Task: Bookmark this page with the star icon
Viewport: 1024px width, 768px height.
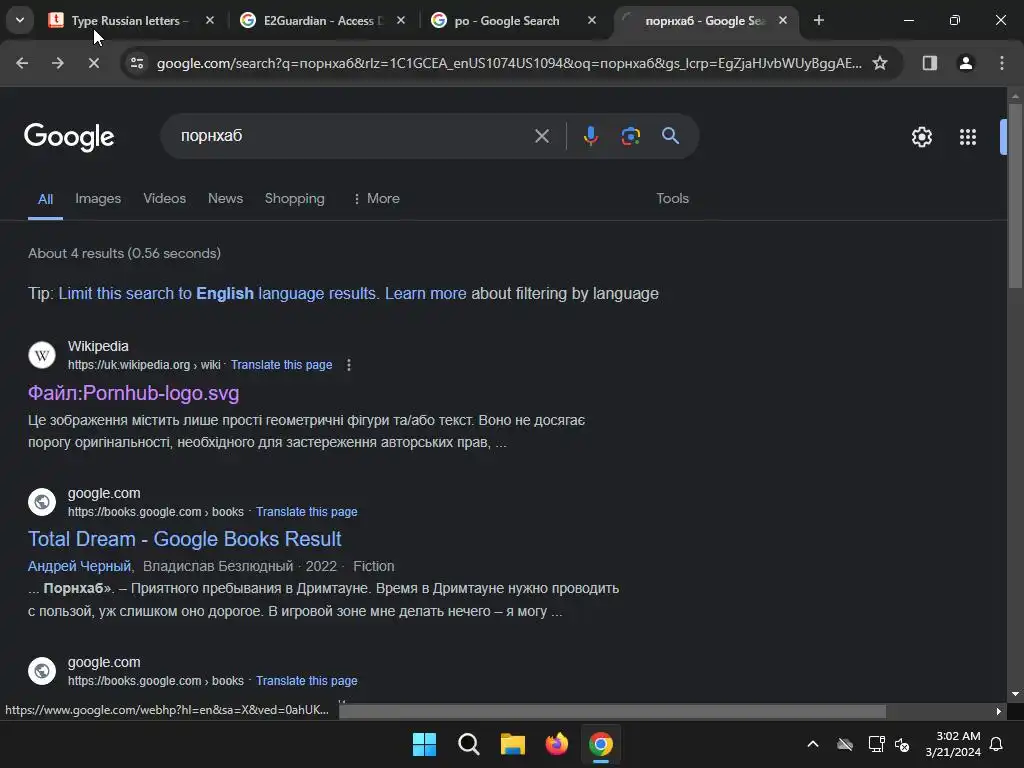Action: pos(880,63)
